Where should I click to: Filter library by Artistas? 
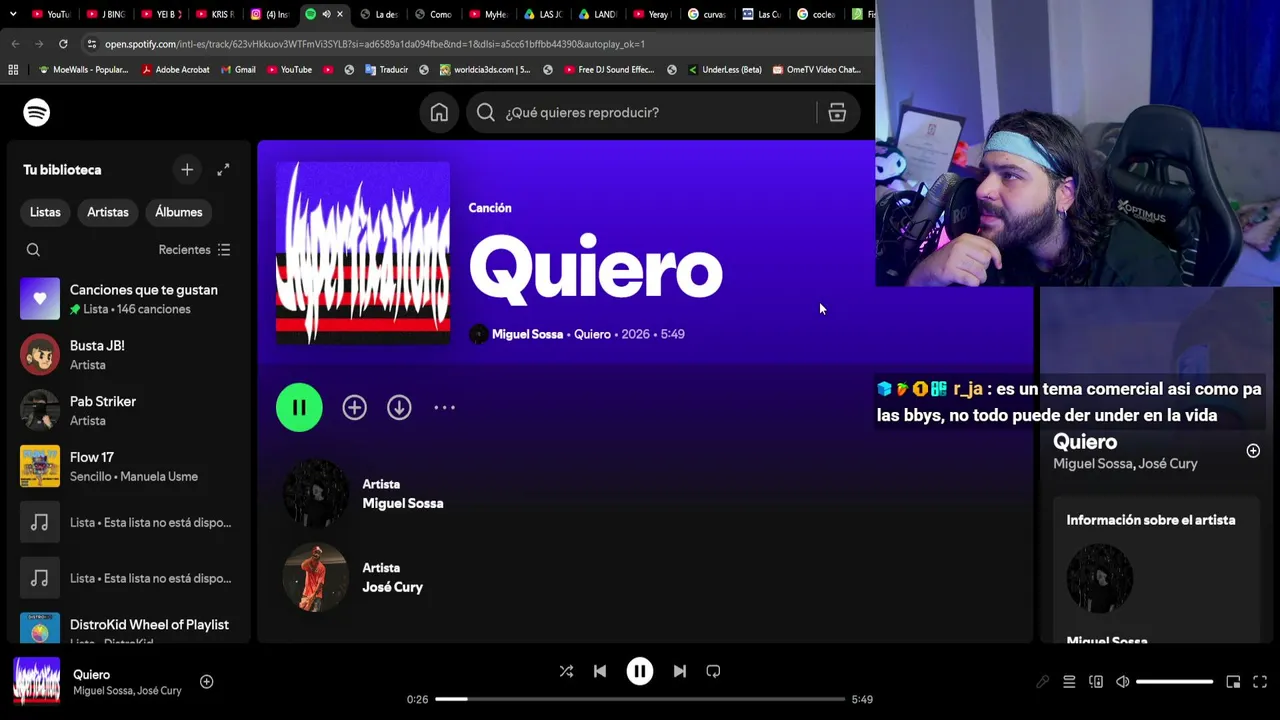[x=108, y=212]
